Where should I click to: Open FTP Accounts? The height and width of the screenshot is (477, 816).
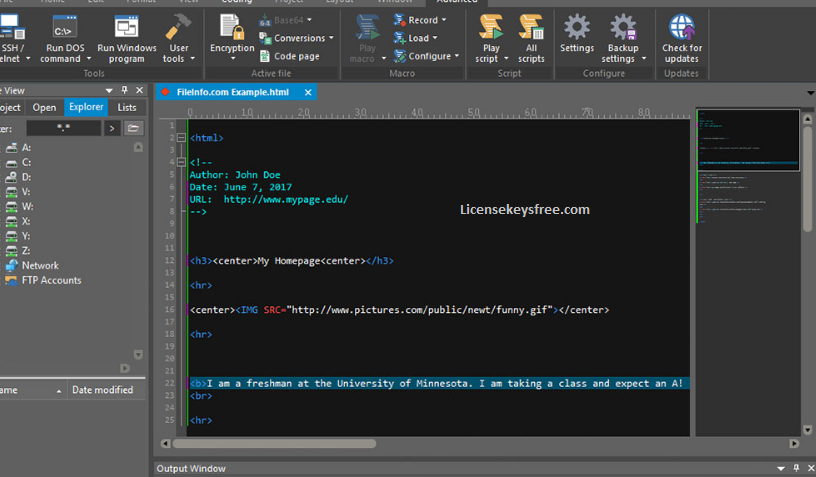[44, 280]
